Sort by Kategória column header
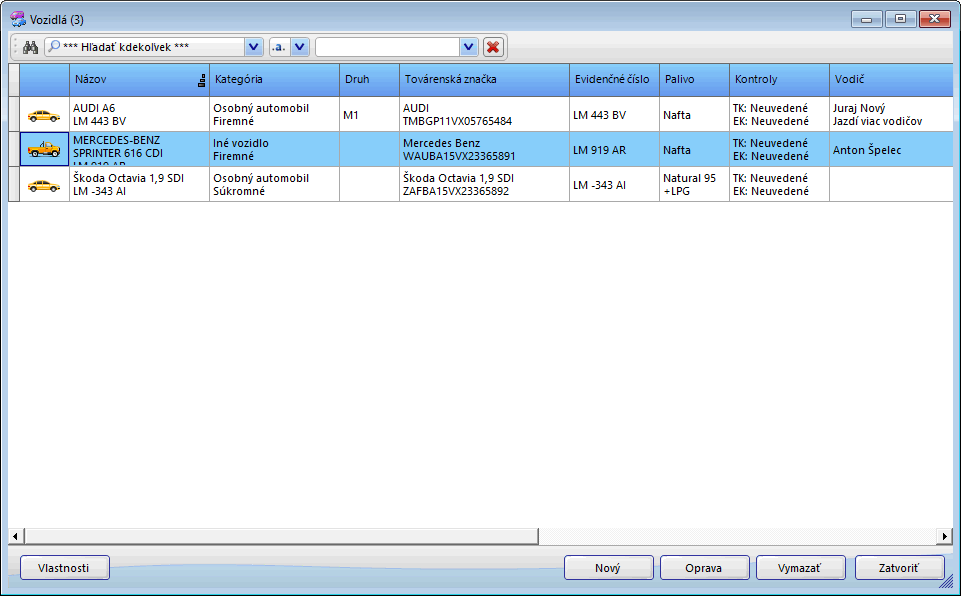The image size is (961, 596). click(x=275, y=80)
